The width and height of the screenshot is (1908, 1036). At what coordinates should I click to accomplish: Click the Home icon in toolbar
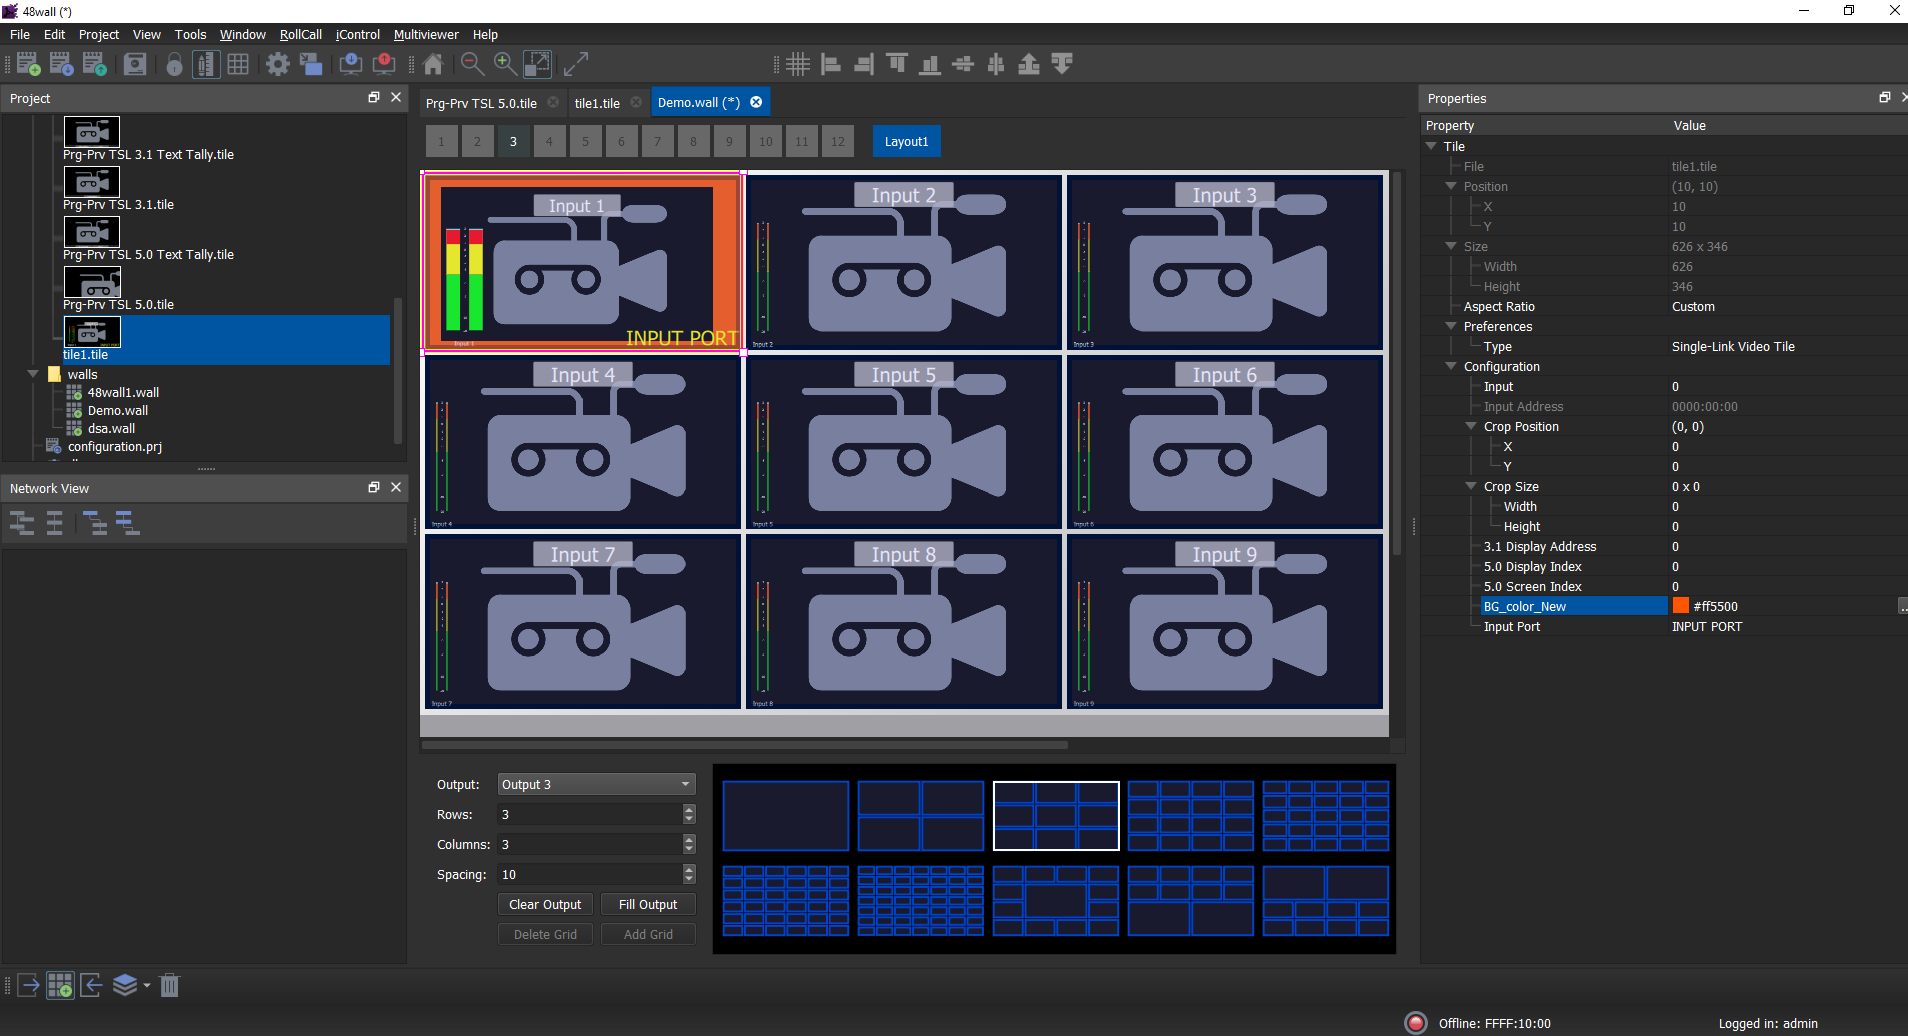433,64
